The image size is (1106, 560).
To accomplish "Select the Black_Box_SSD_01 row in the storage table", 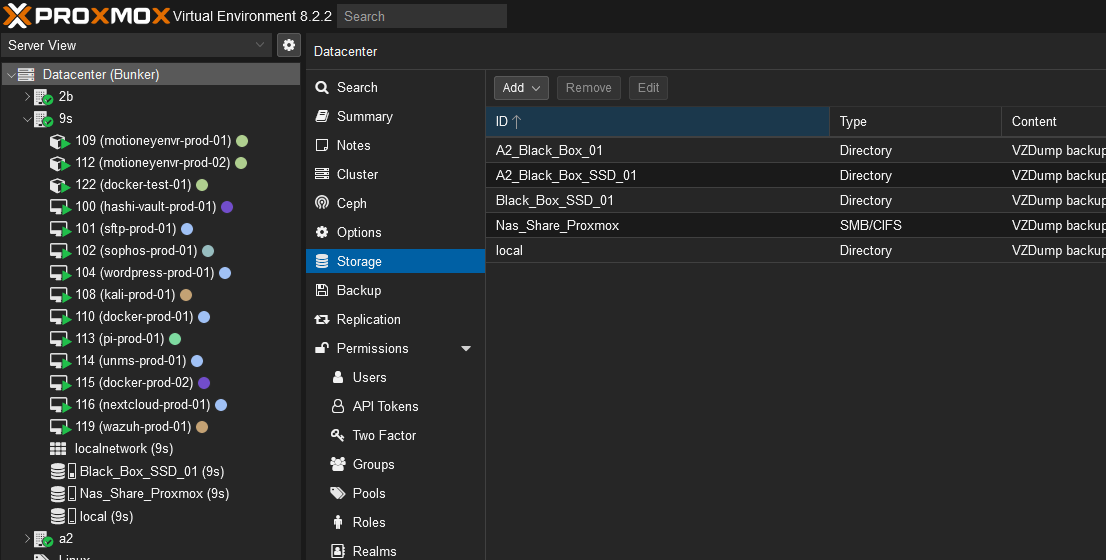I will [796, 200].
